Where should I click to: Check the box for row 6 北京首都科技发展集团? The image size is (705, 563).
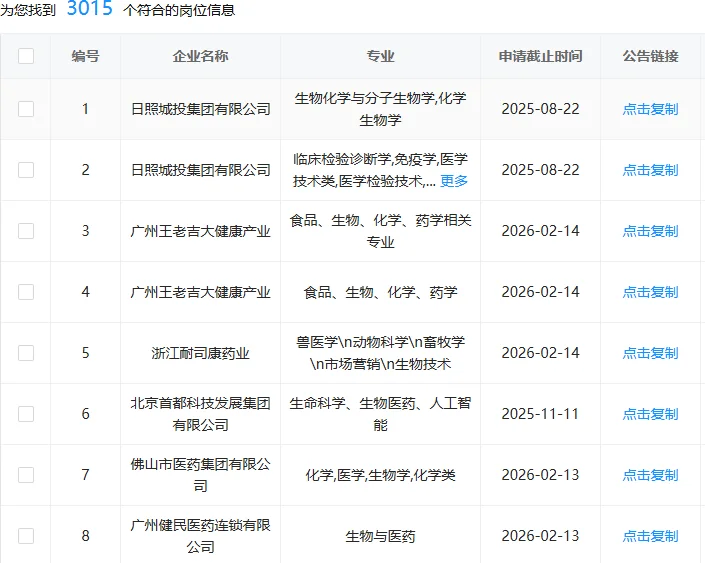26,414
